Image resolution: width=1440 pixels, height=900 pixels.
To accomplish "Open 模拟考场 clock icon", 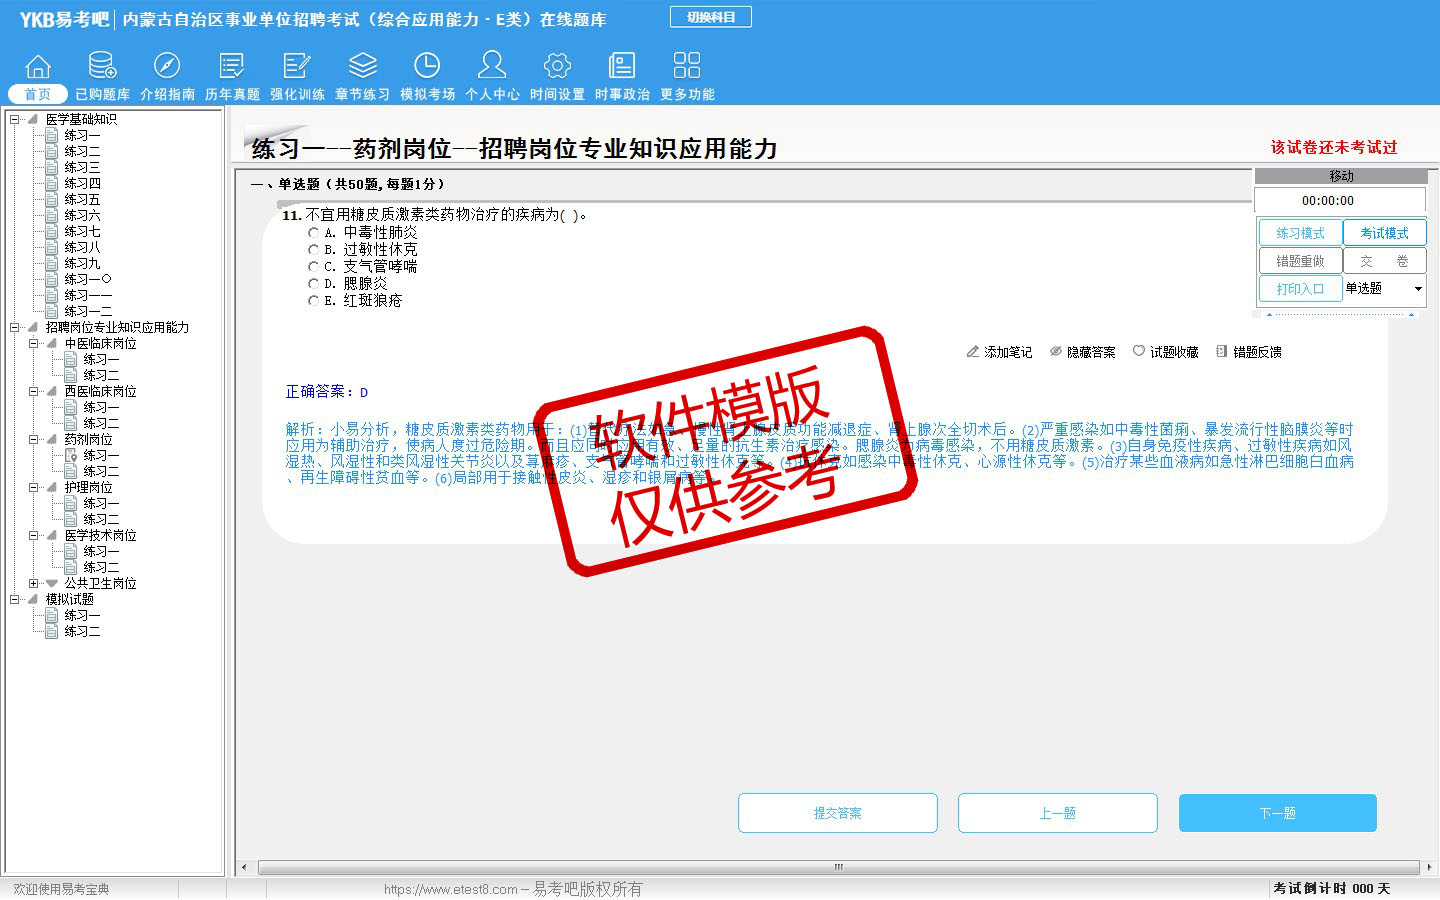I will [427, 66].
